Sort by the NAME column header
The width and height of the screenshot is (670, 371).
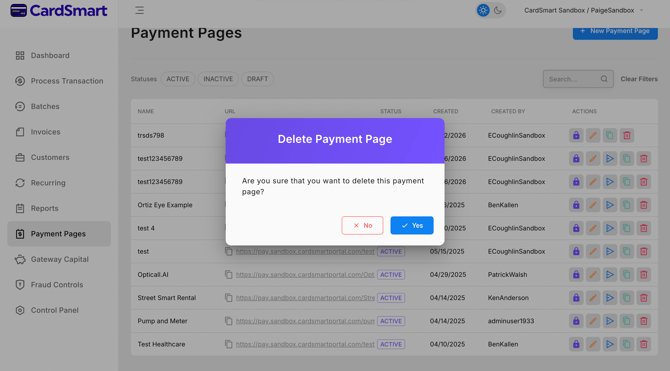tap(146, 112)
